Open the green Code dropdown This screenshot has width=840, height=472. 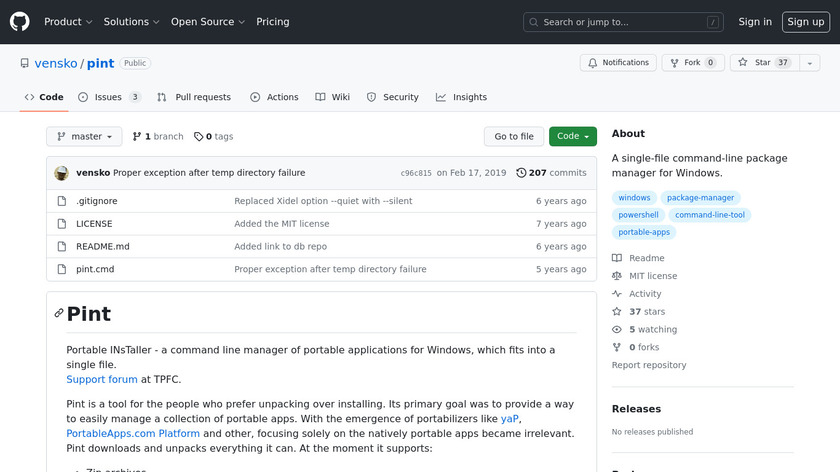573,137
